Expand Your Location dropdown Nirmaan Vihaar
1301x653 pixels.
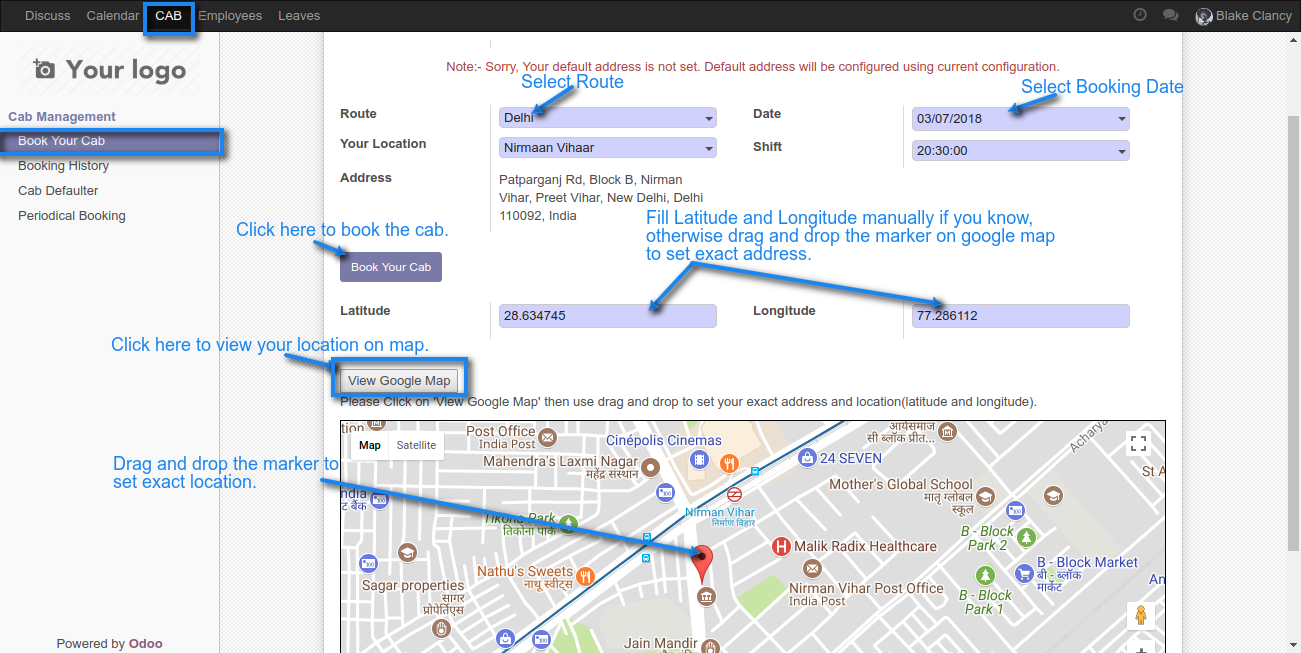608,148
